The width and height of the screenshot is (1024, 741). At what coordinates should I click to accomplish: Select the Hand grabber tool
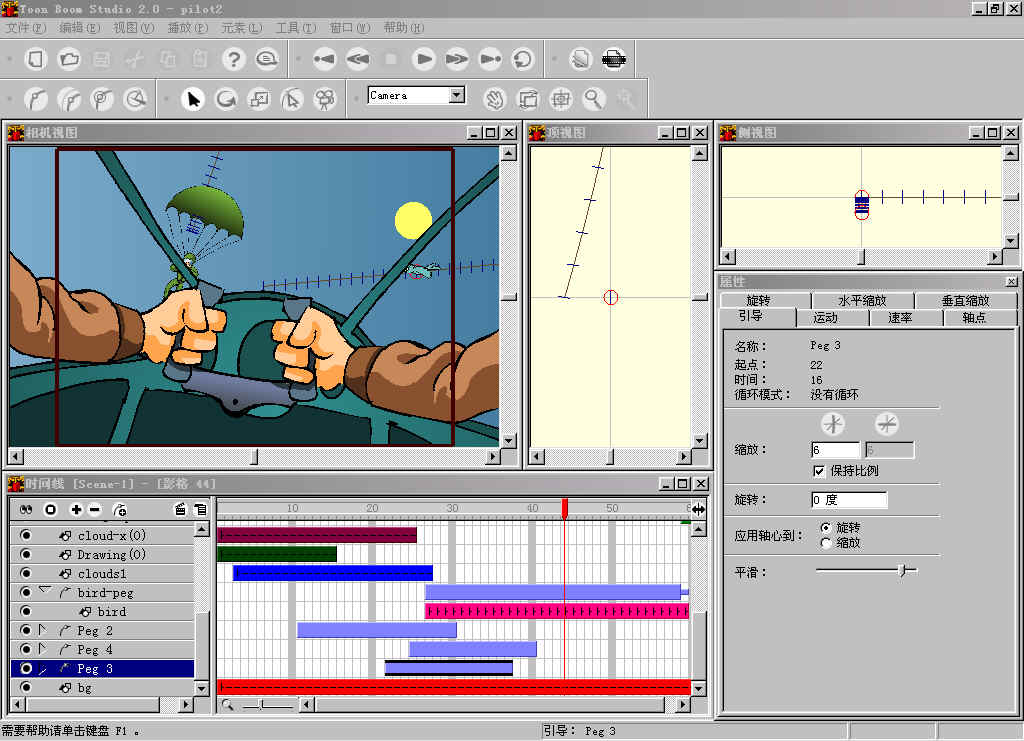(x=495, y=99)
